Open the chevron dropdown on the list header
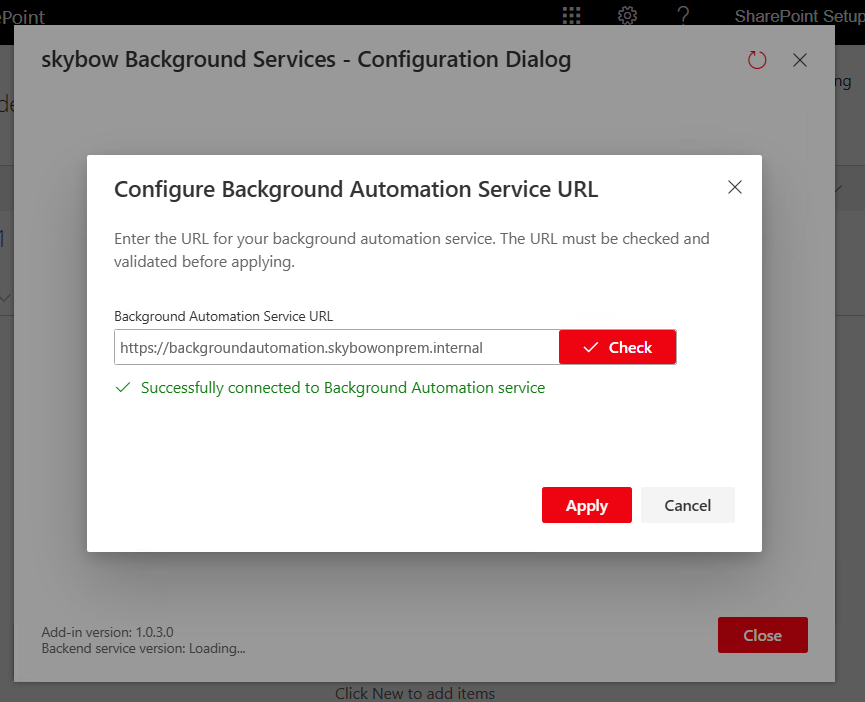Screen dimensions: 865x702 pyautogui.click(x=838, y=189)
